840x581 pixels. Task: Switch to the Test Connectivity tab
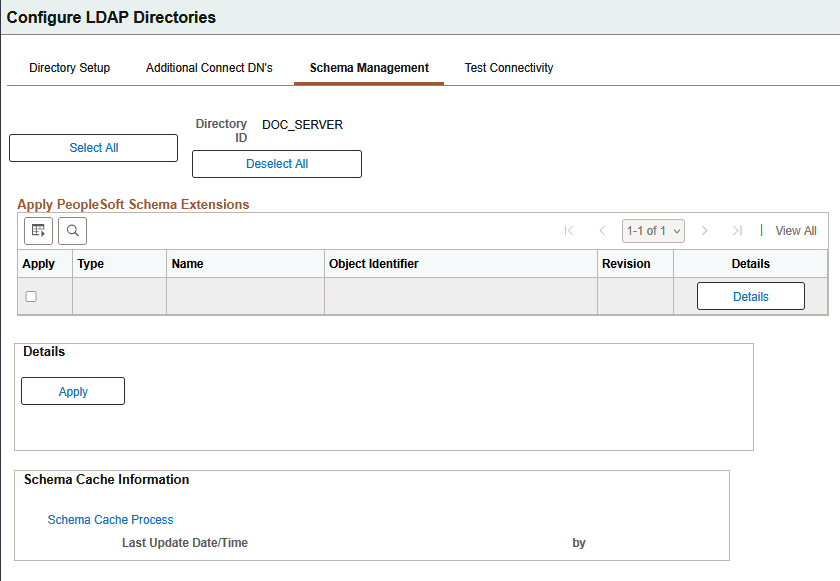click(509, 67)
